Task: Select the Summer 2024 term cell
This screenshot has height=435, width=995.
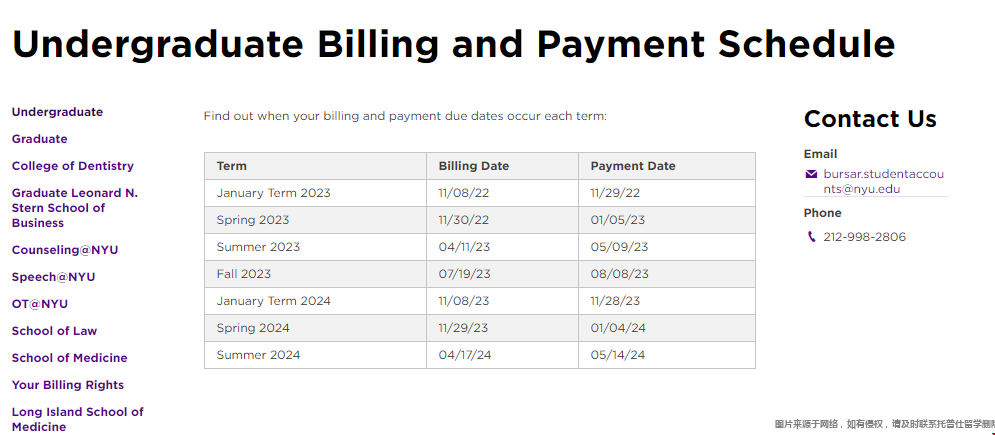Action: (x=315, y=355)
